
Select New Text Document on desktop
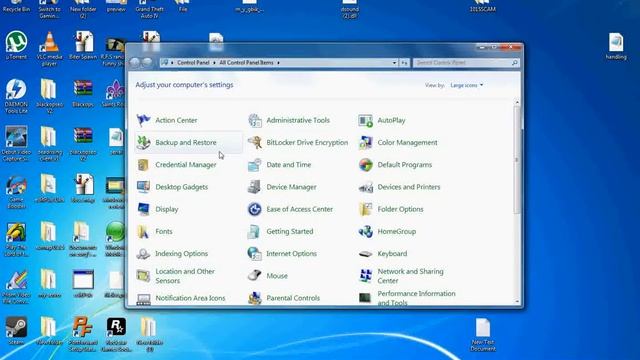(x=483, y=334)
